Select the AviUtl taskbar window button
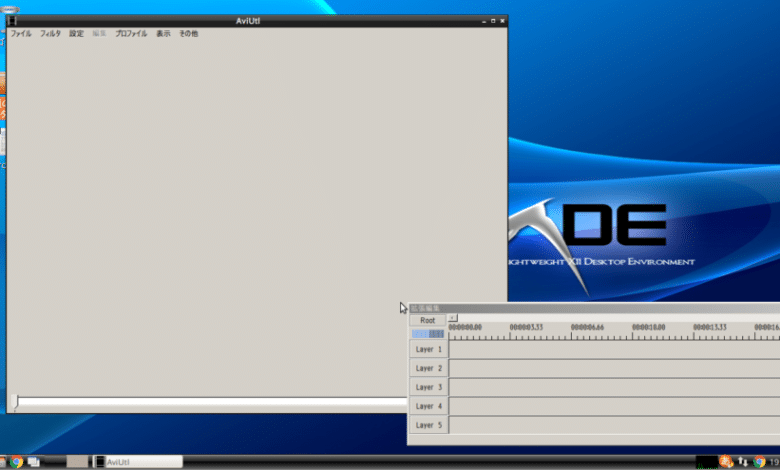Image resolution: width=780 pixels, height=470 pixels. point(138,462)
